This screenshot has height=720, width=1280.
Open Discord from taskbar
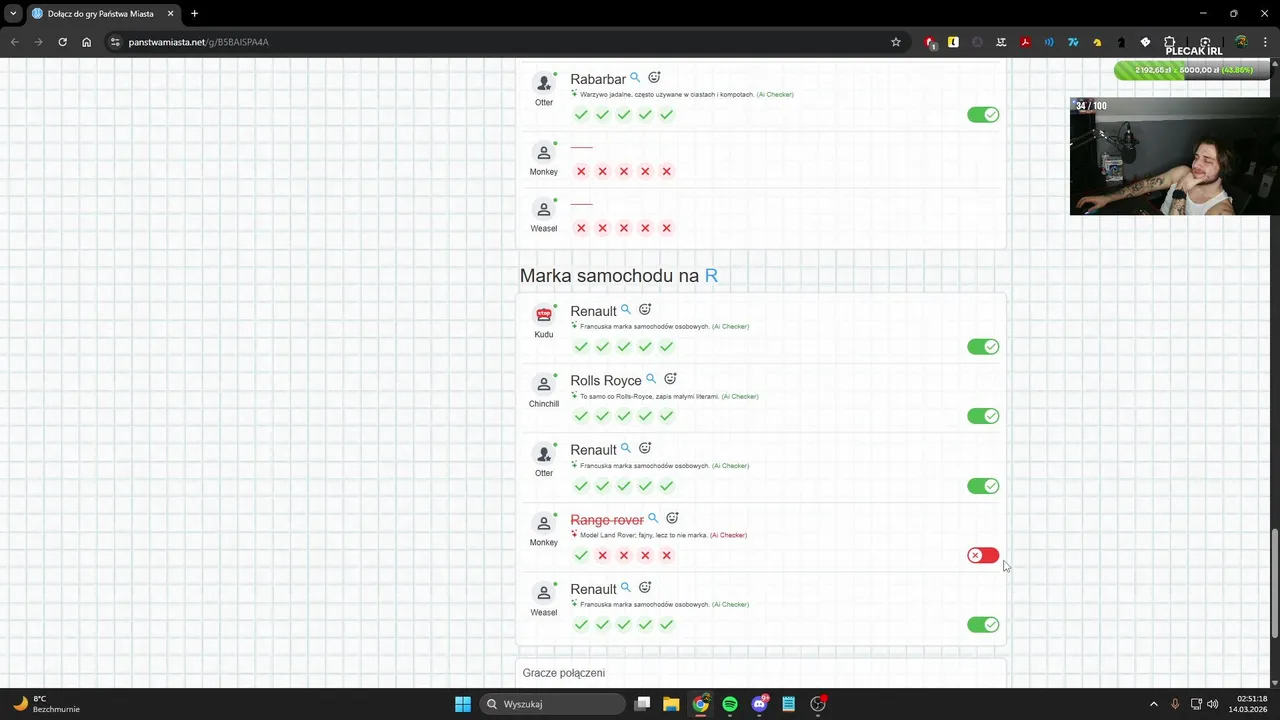759,704
